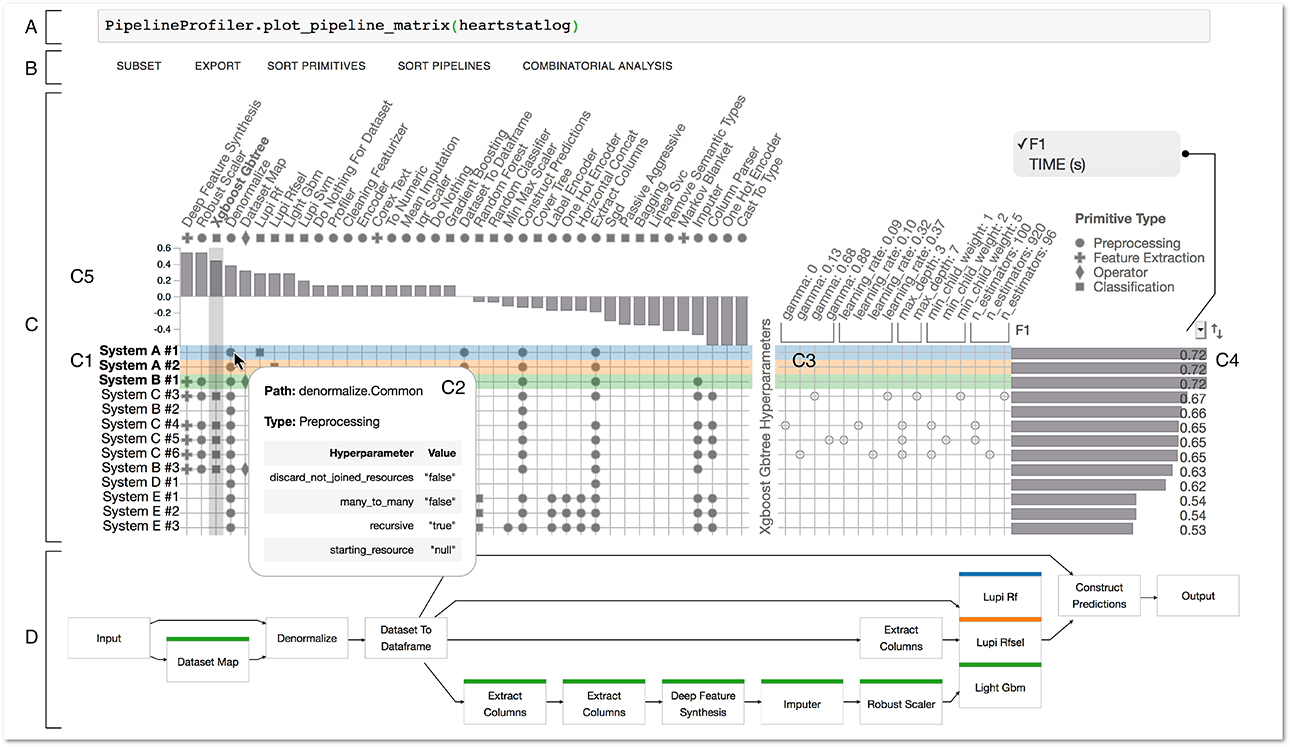Click the cross icon above Deep Feature Synthesis
This screenshot has width=1290, height=747.
(187, 237)
